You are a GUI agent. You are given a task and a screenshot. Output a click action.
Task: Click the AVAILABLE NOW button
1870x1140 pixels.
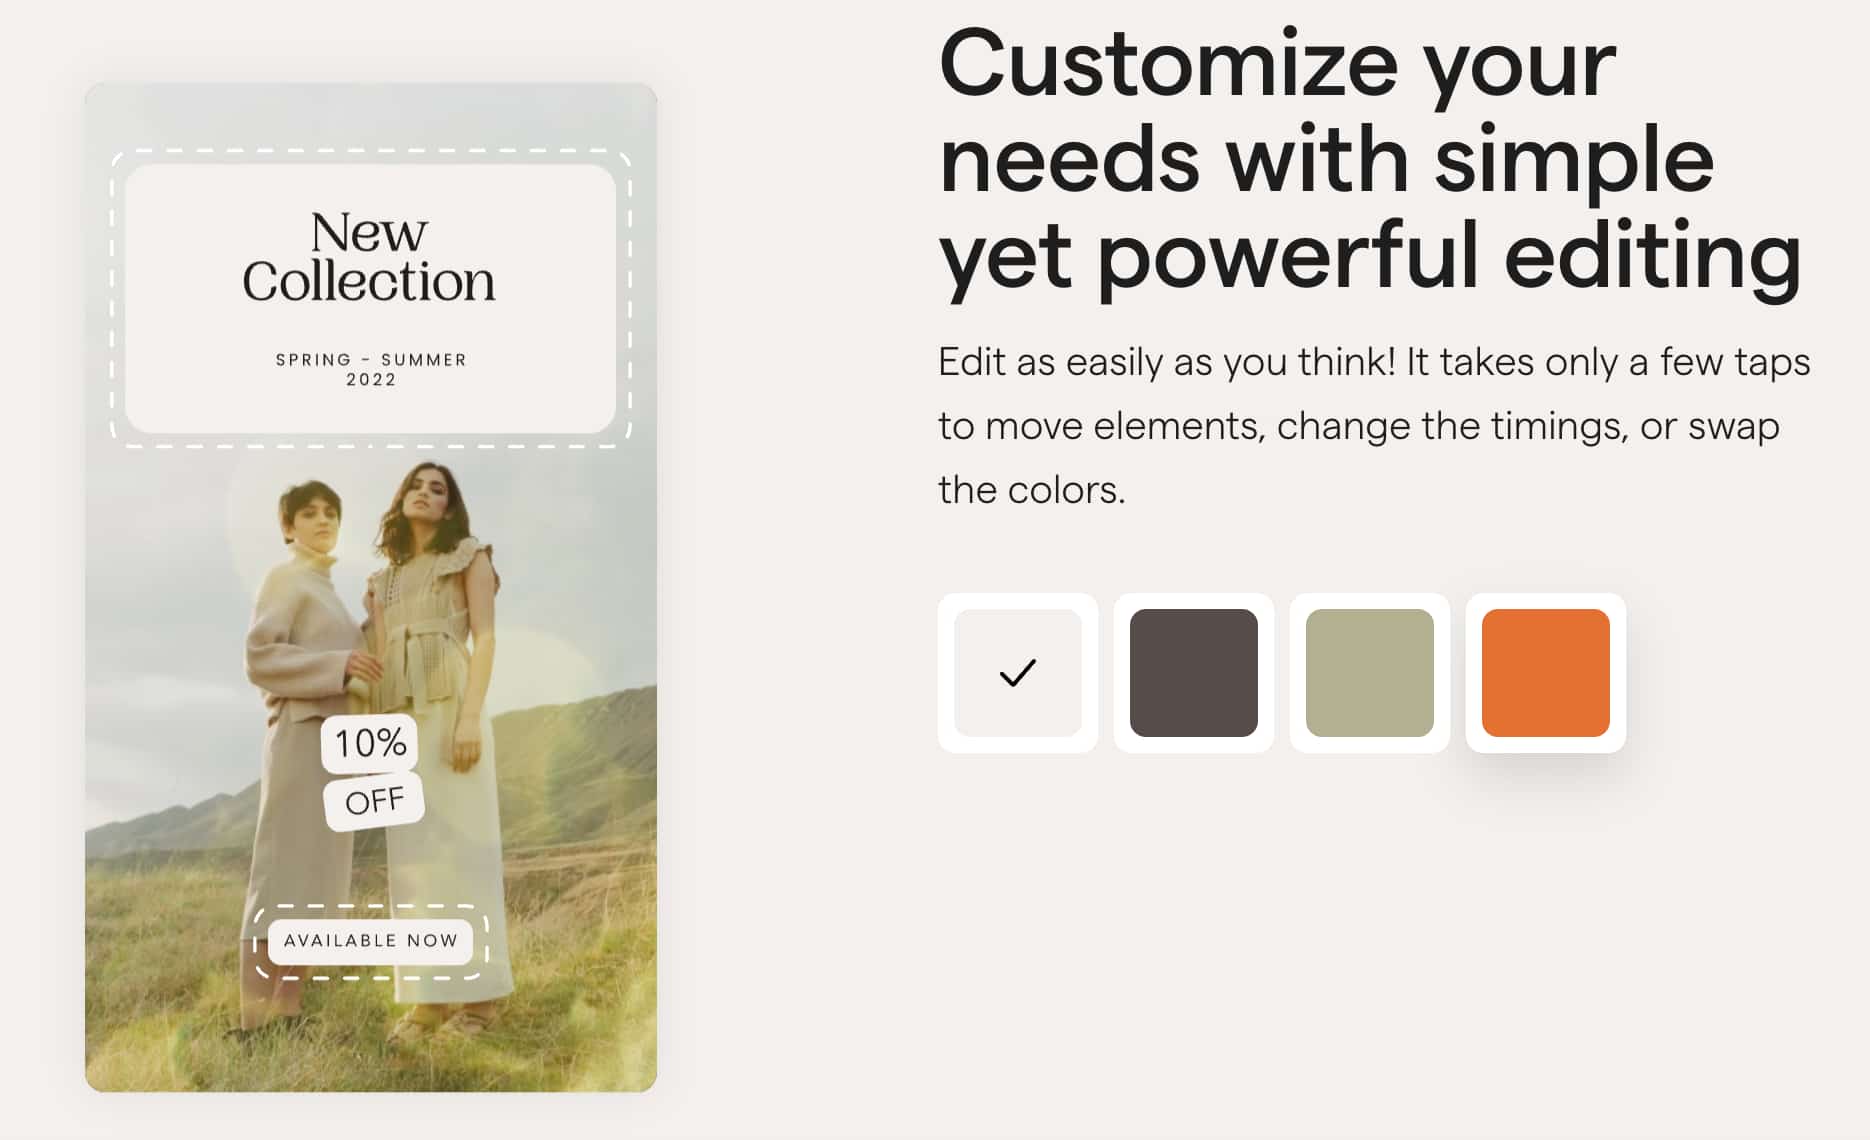[x=371, y=940]
